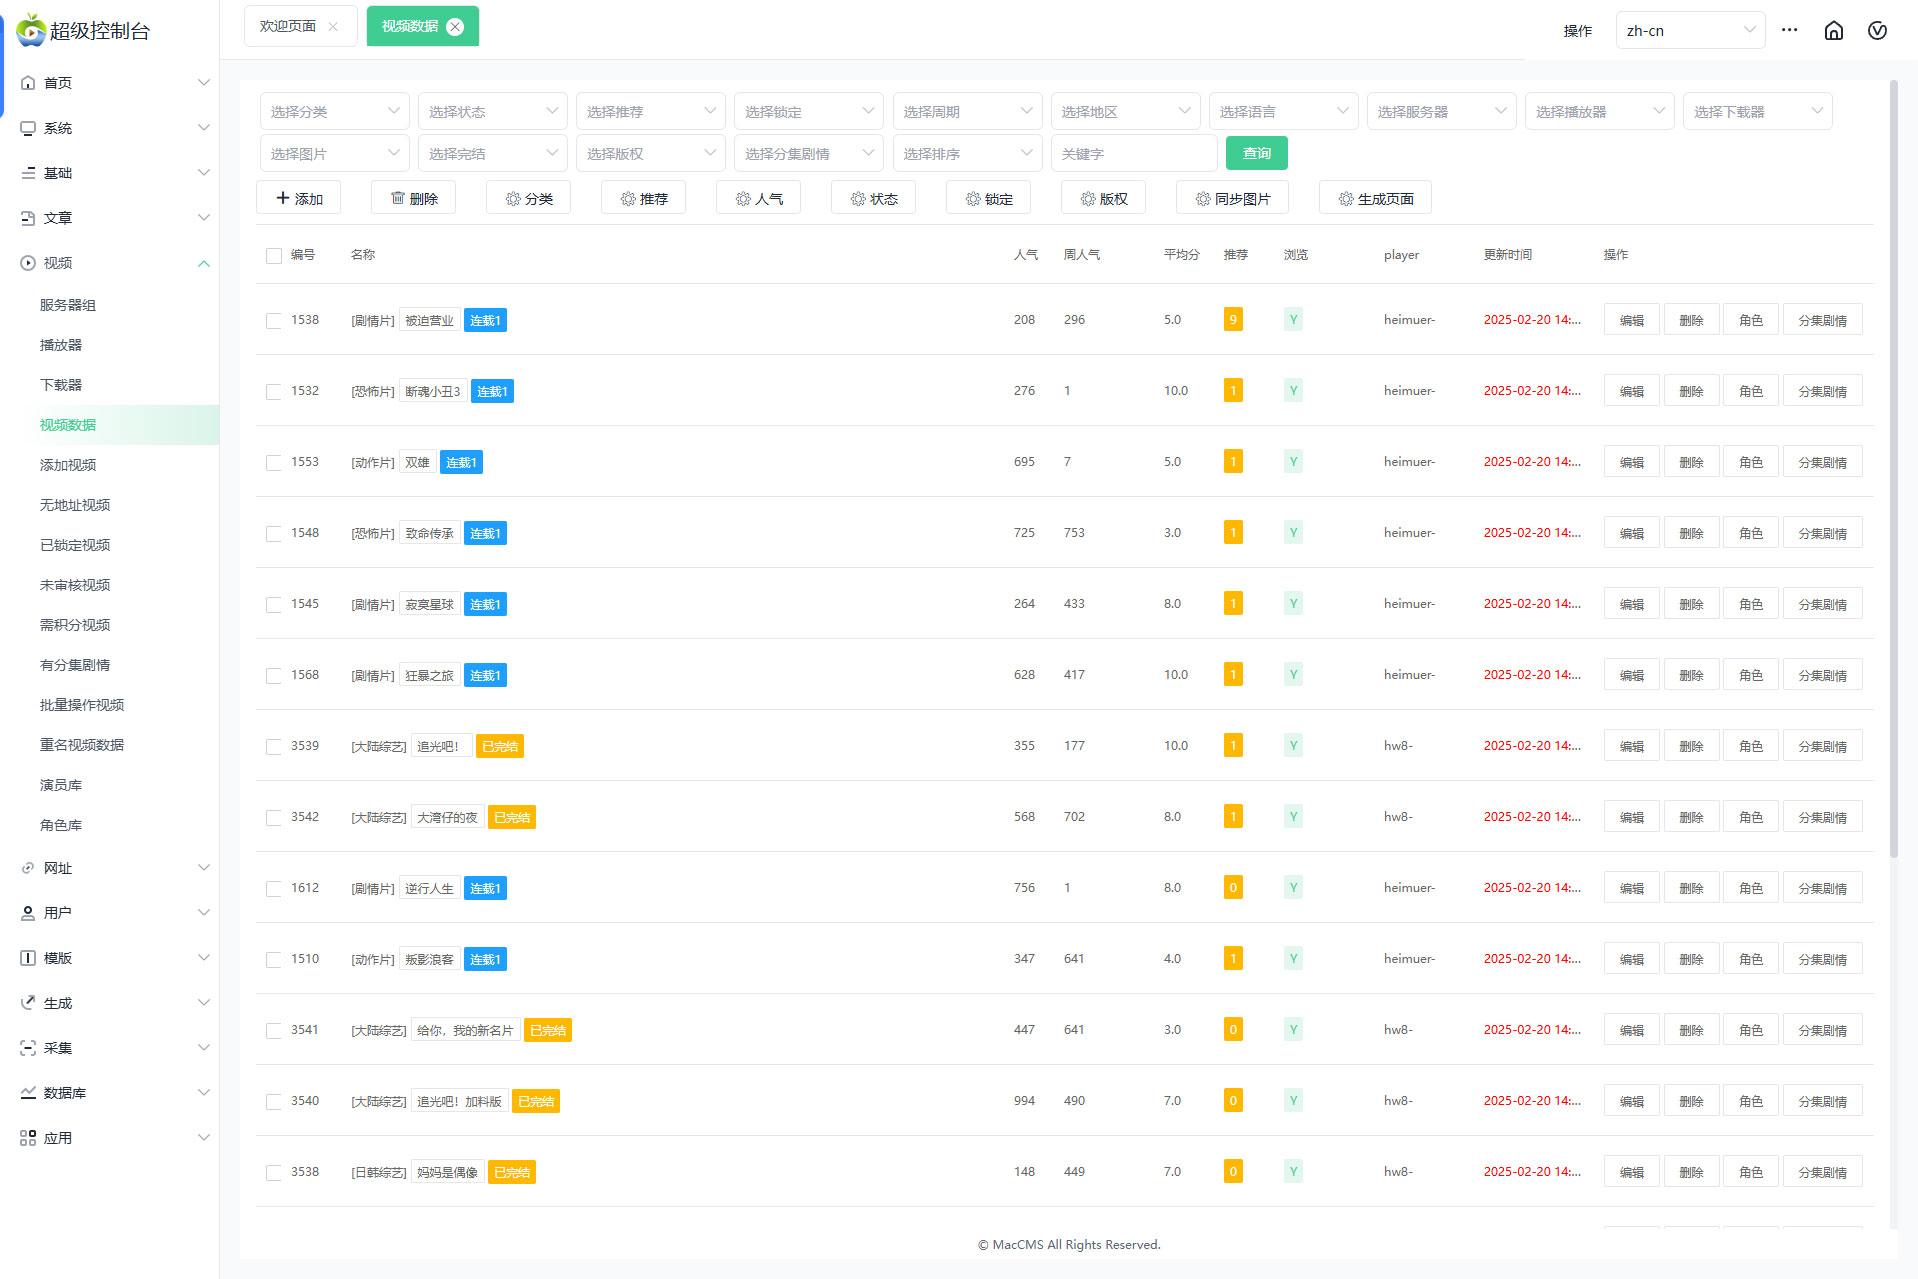This screenshot has height=1279, width=1918.
Task: Toggle the select-all checkbox in table header
Action: [x=273, y=255]
